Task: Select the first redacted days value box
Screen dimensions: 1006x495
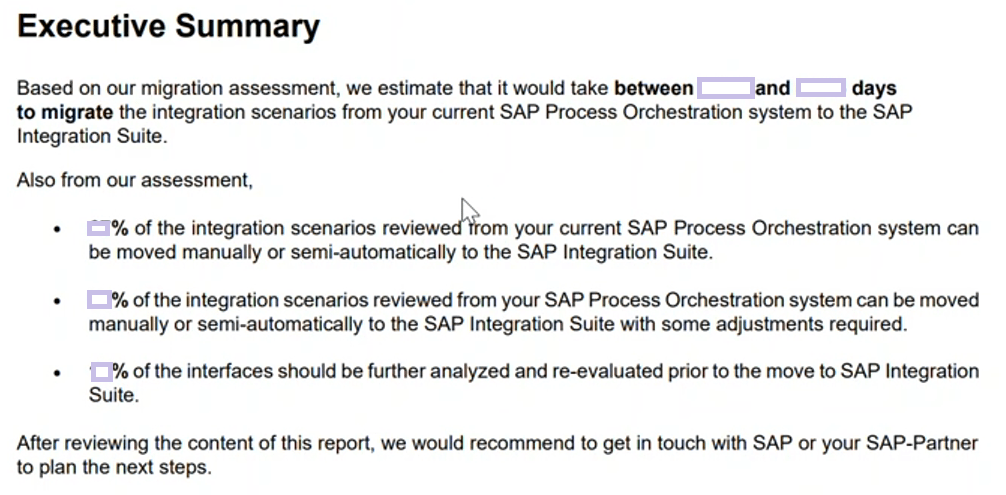Action: (726, 88)
